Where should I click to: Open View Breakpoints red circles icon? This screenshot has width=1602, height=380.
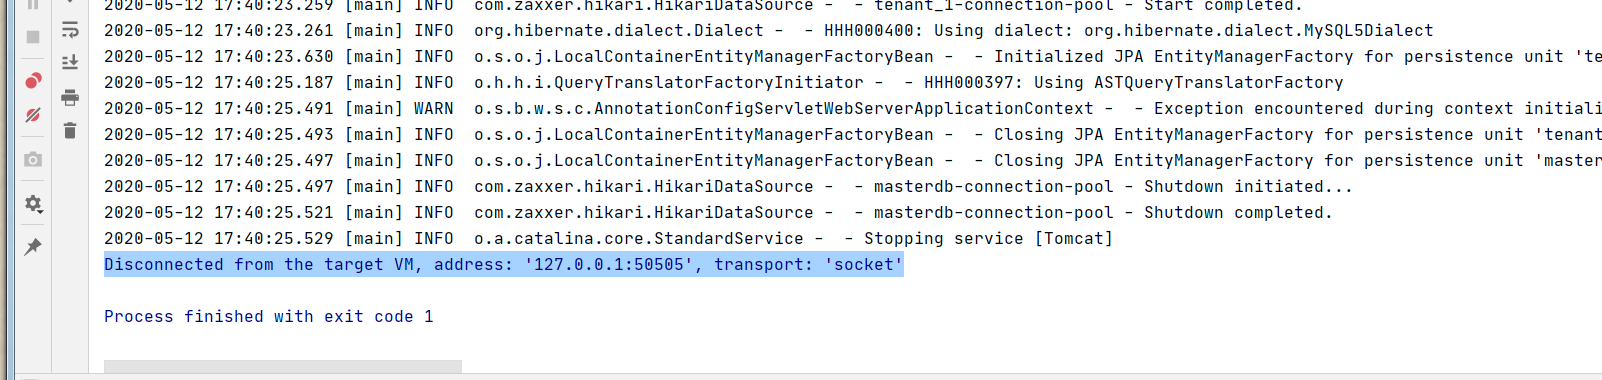[x=33, y=80]
